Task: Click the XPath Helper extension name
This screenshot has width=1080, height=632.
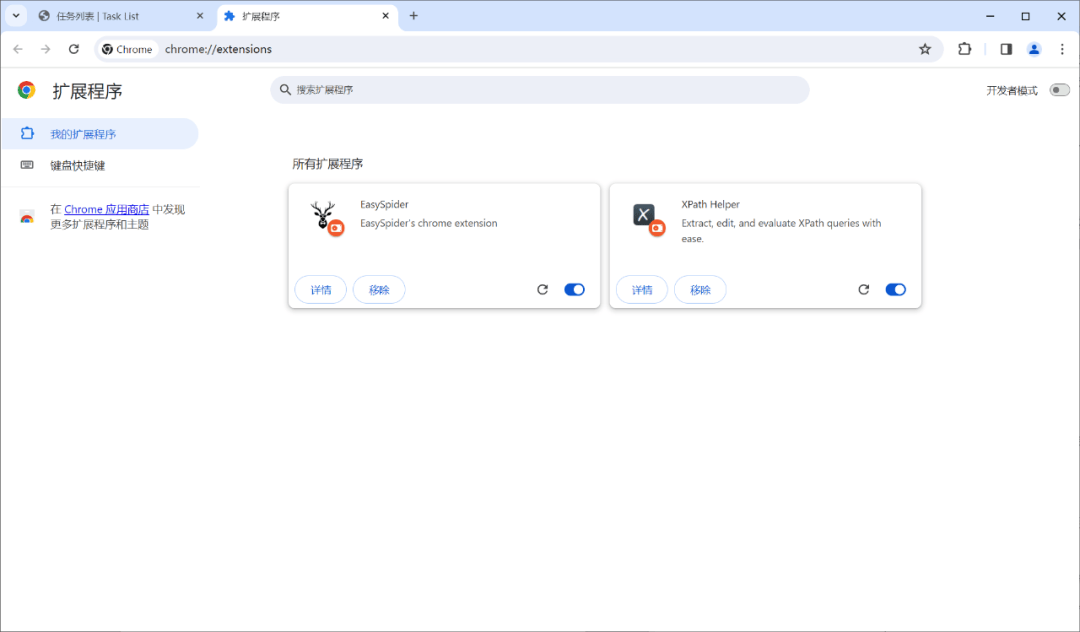Action: coord(711,204)
